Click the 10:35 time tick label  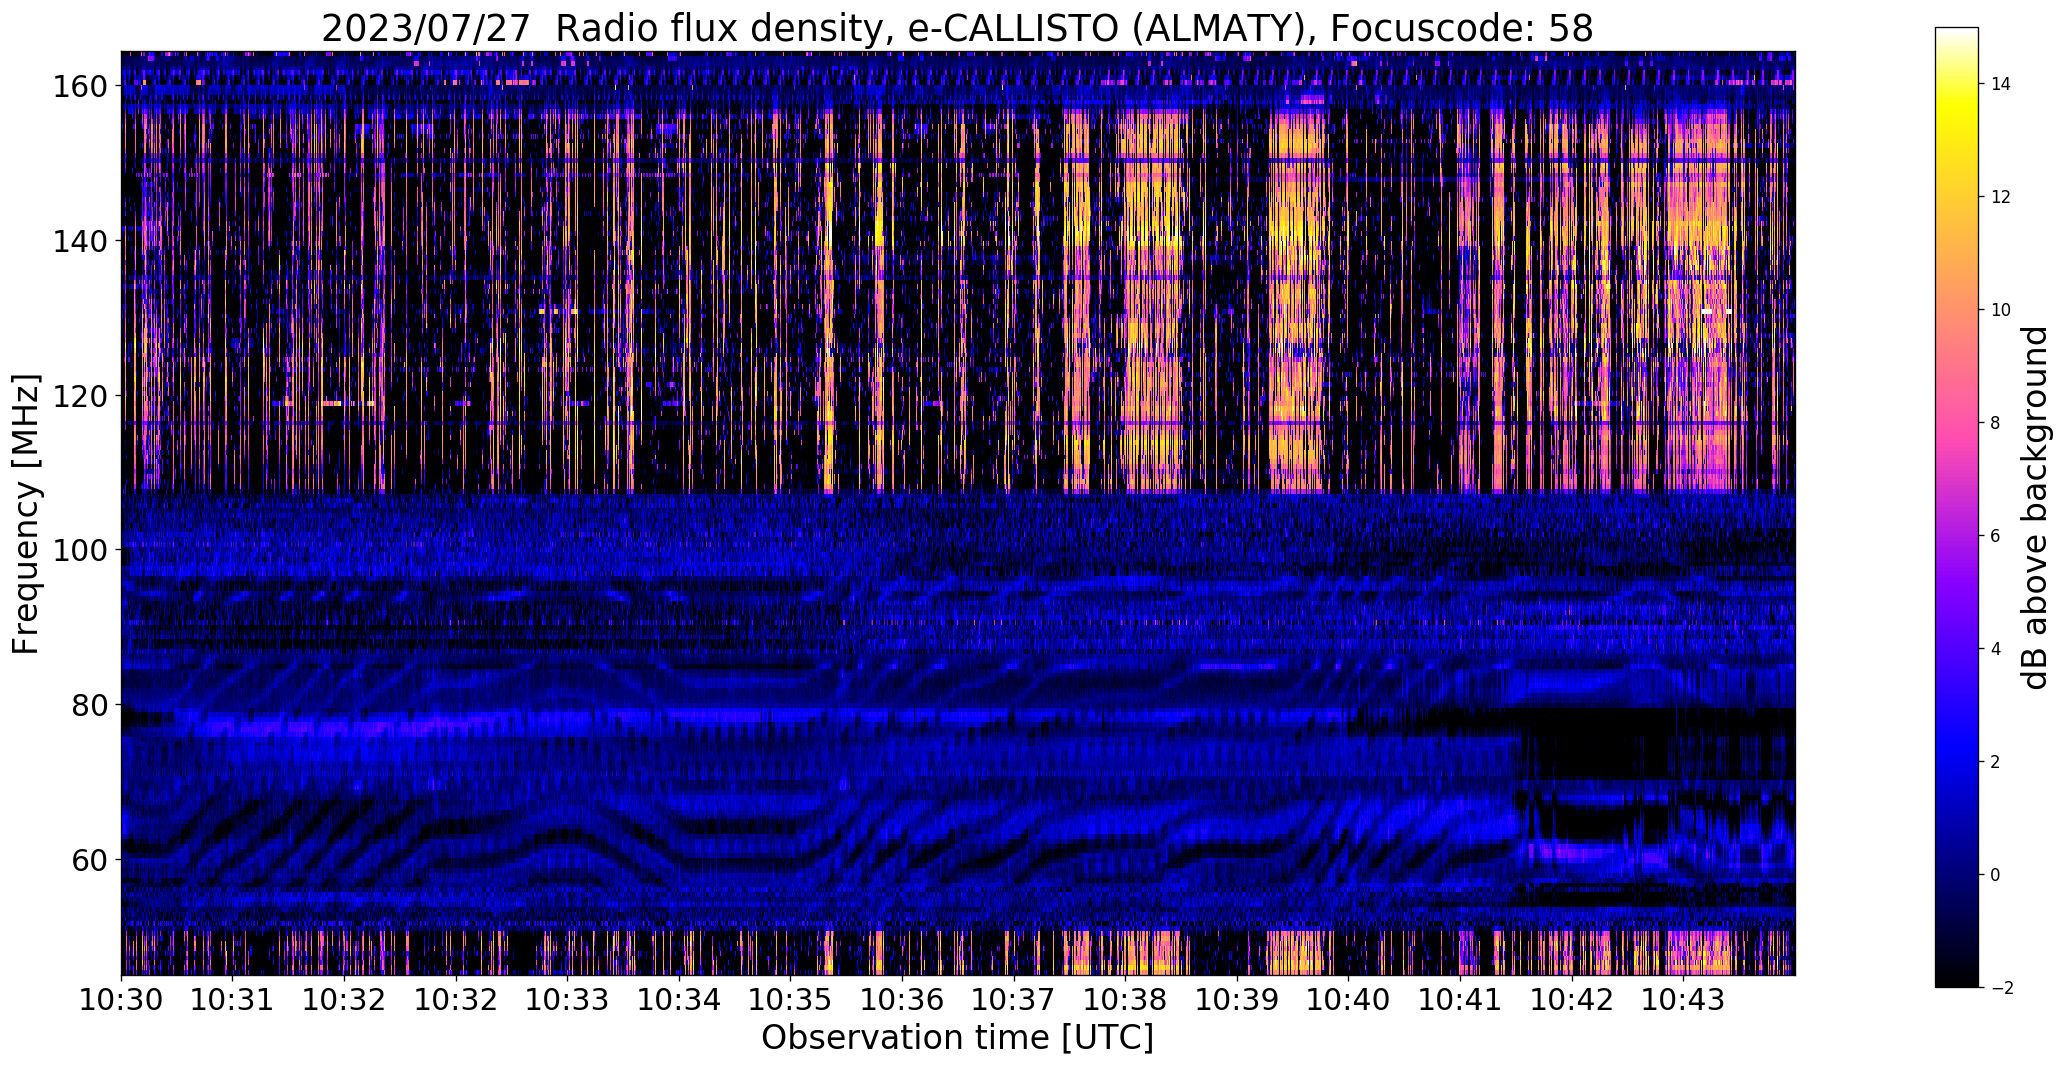(x=791, y=1000)
